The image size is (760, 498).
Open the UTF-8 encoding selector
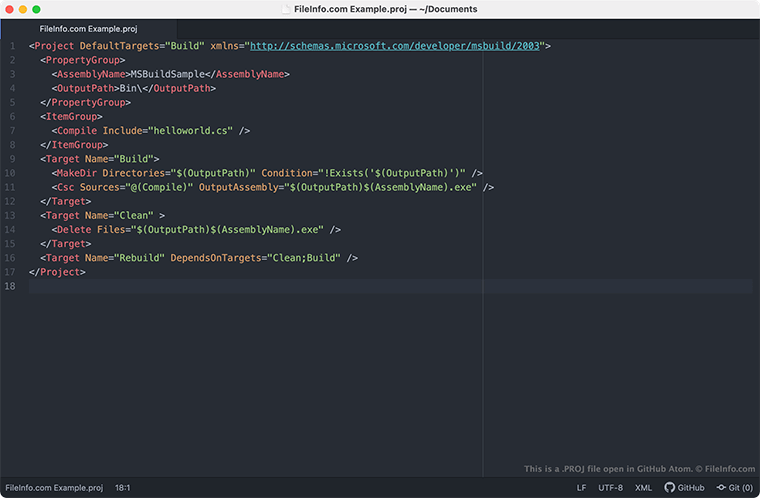coord(610,488)
